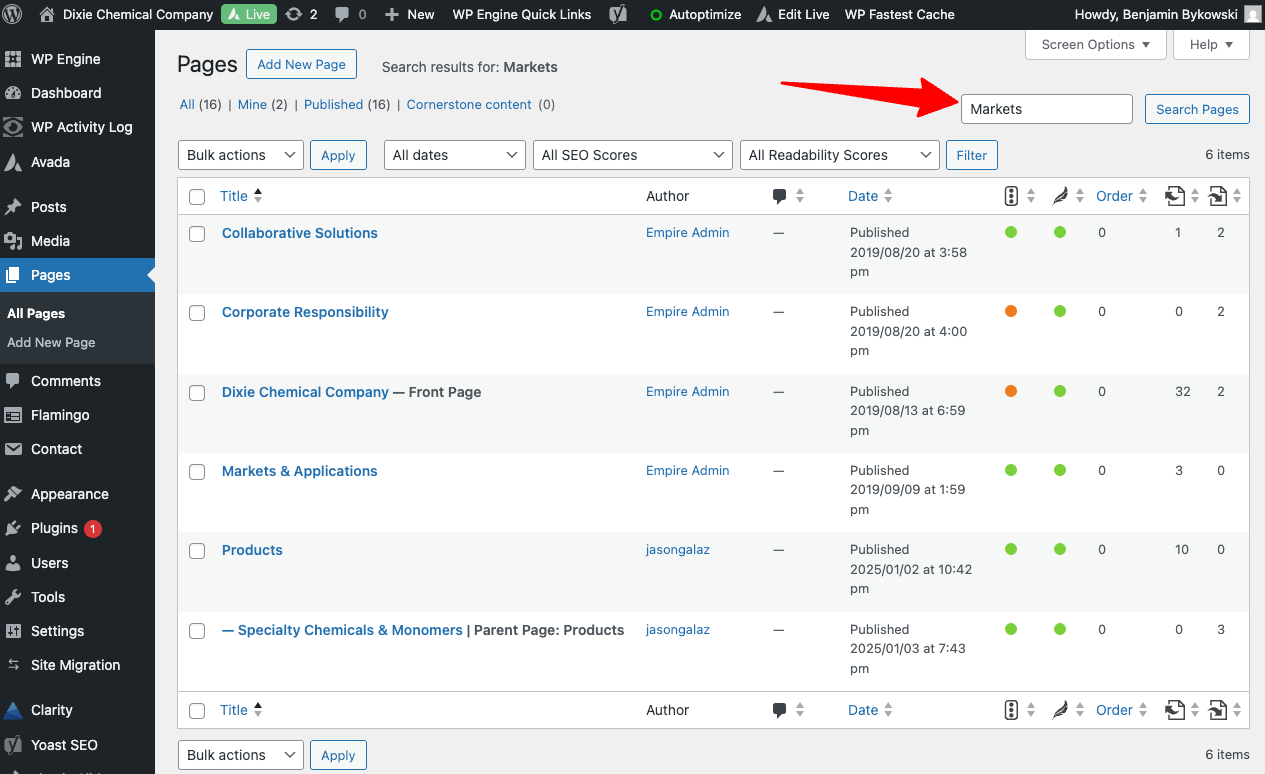Viewport: 1265px width, 774px height.
Task: Toggle the select-all checkbox in table header
Action: coord(197,197)
